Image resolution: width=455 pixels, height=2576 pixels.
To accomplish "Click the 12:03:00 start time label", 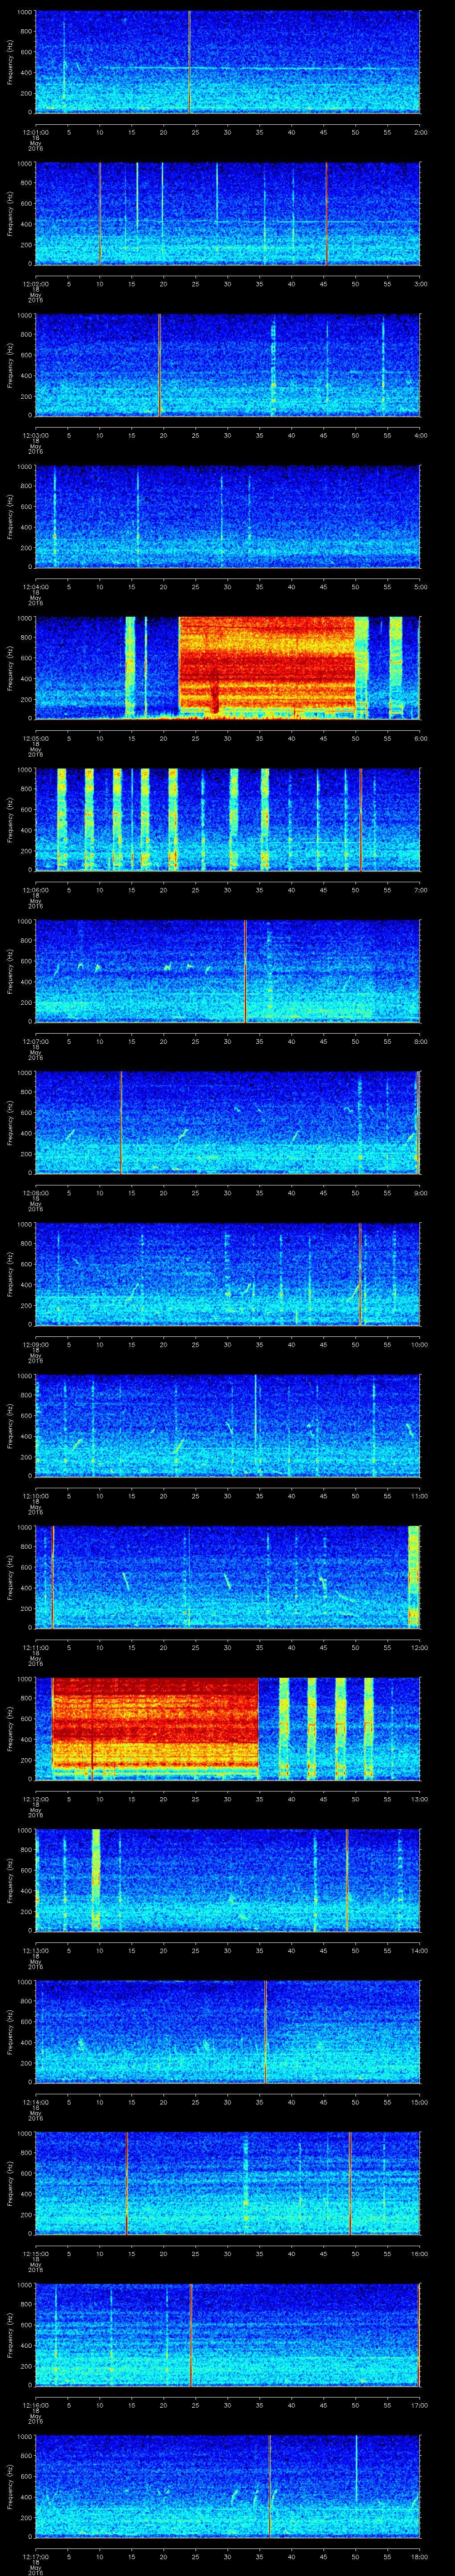I will (x=35, y=435).
